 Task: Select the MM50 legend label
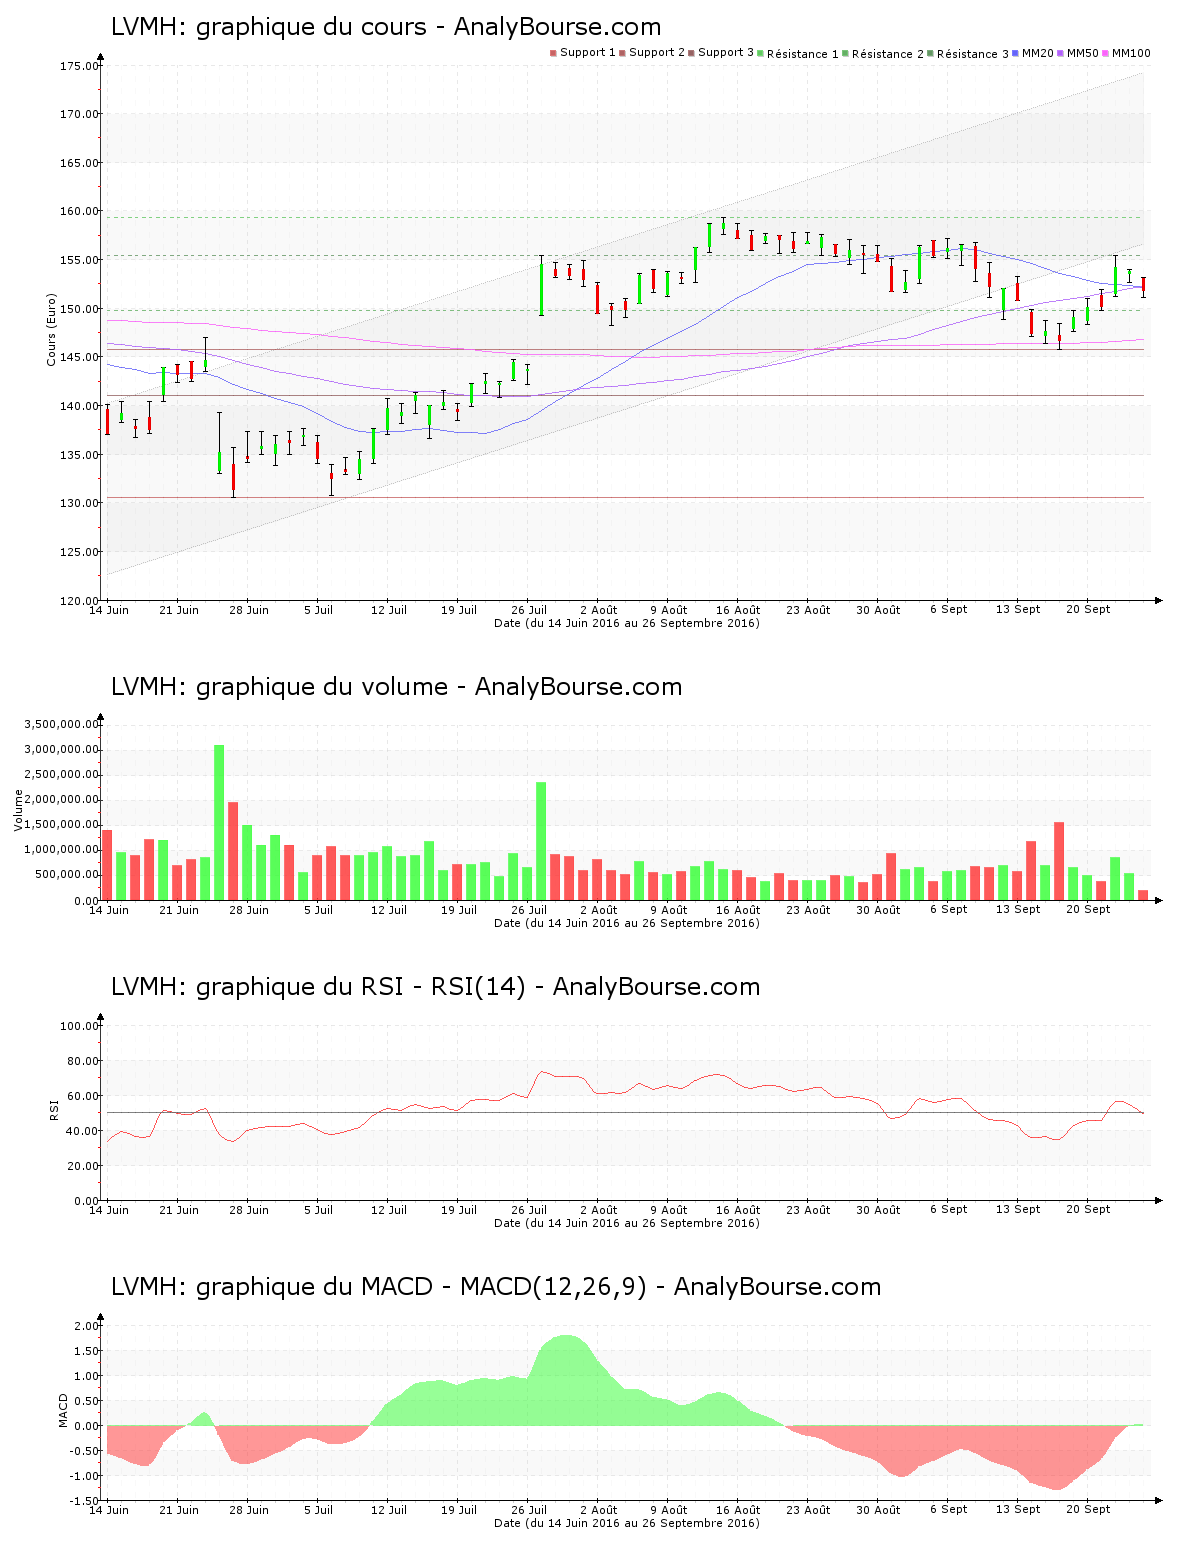[x=1083, y=53]
